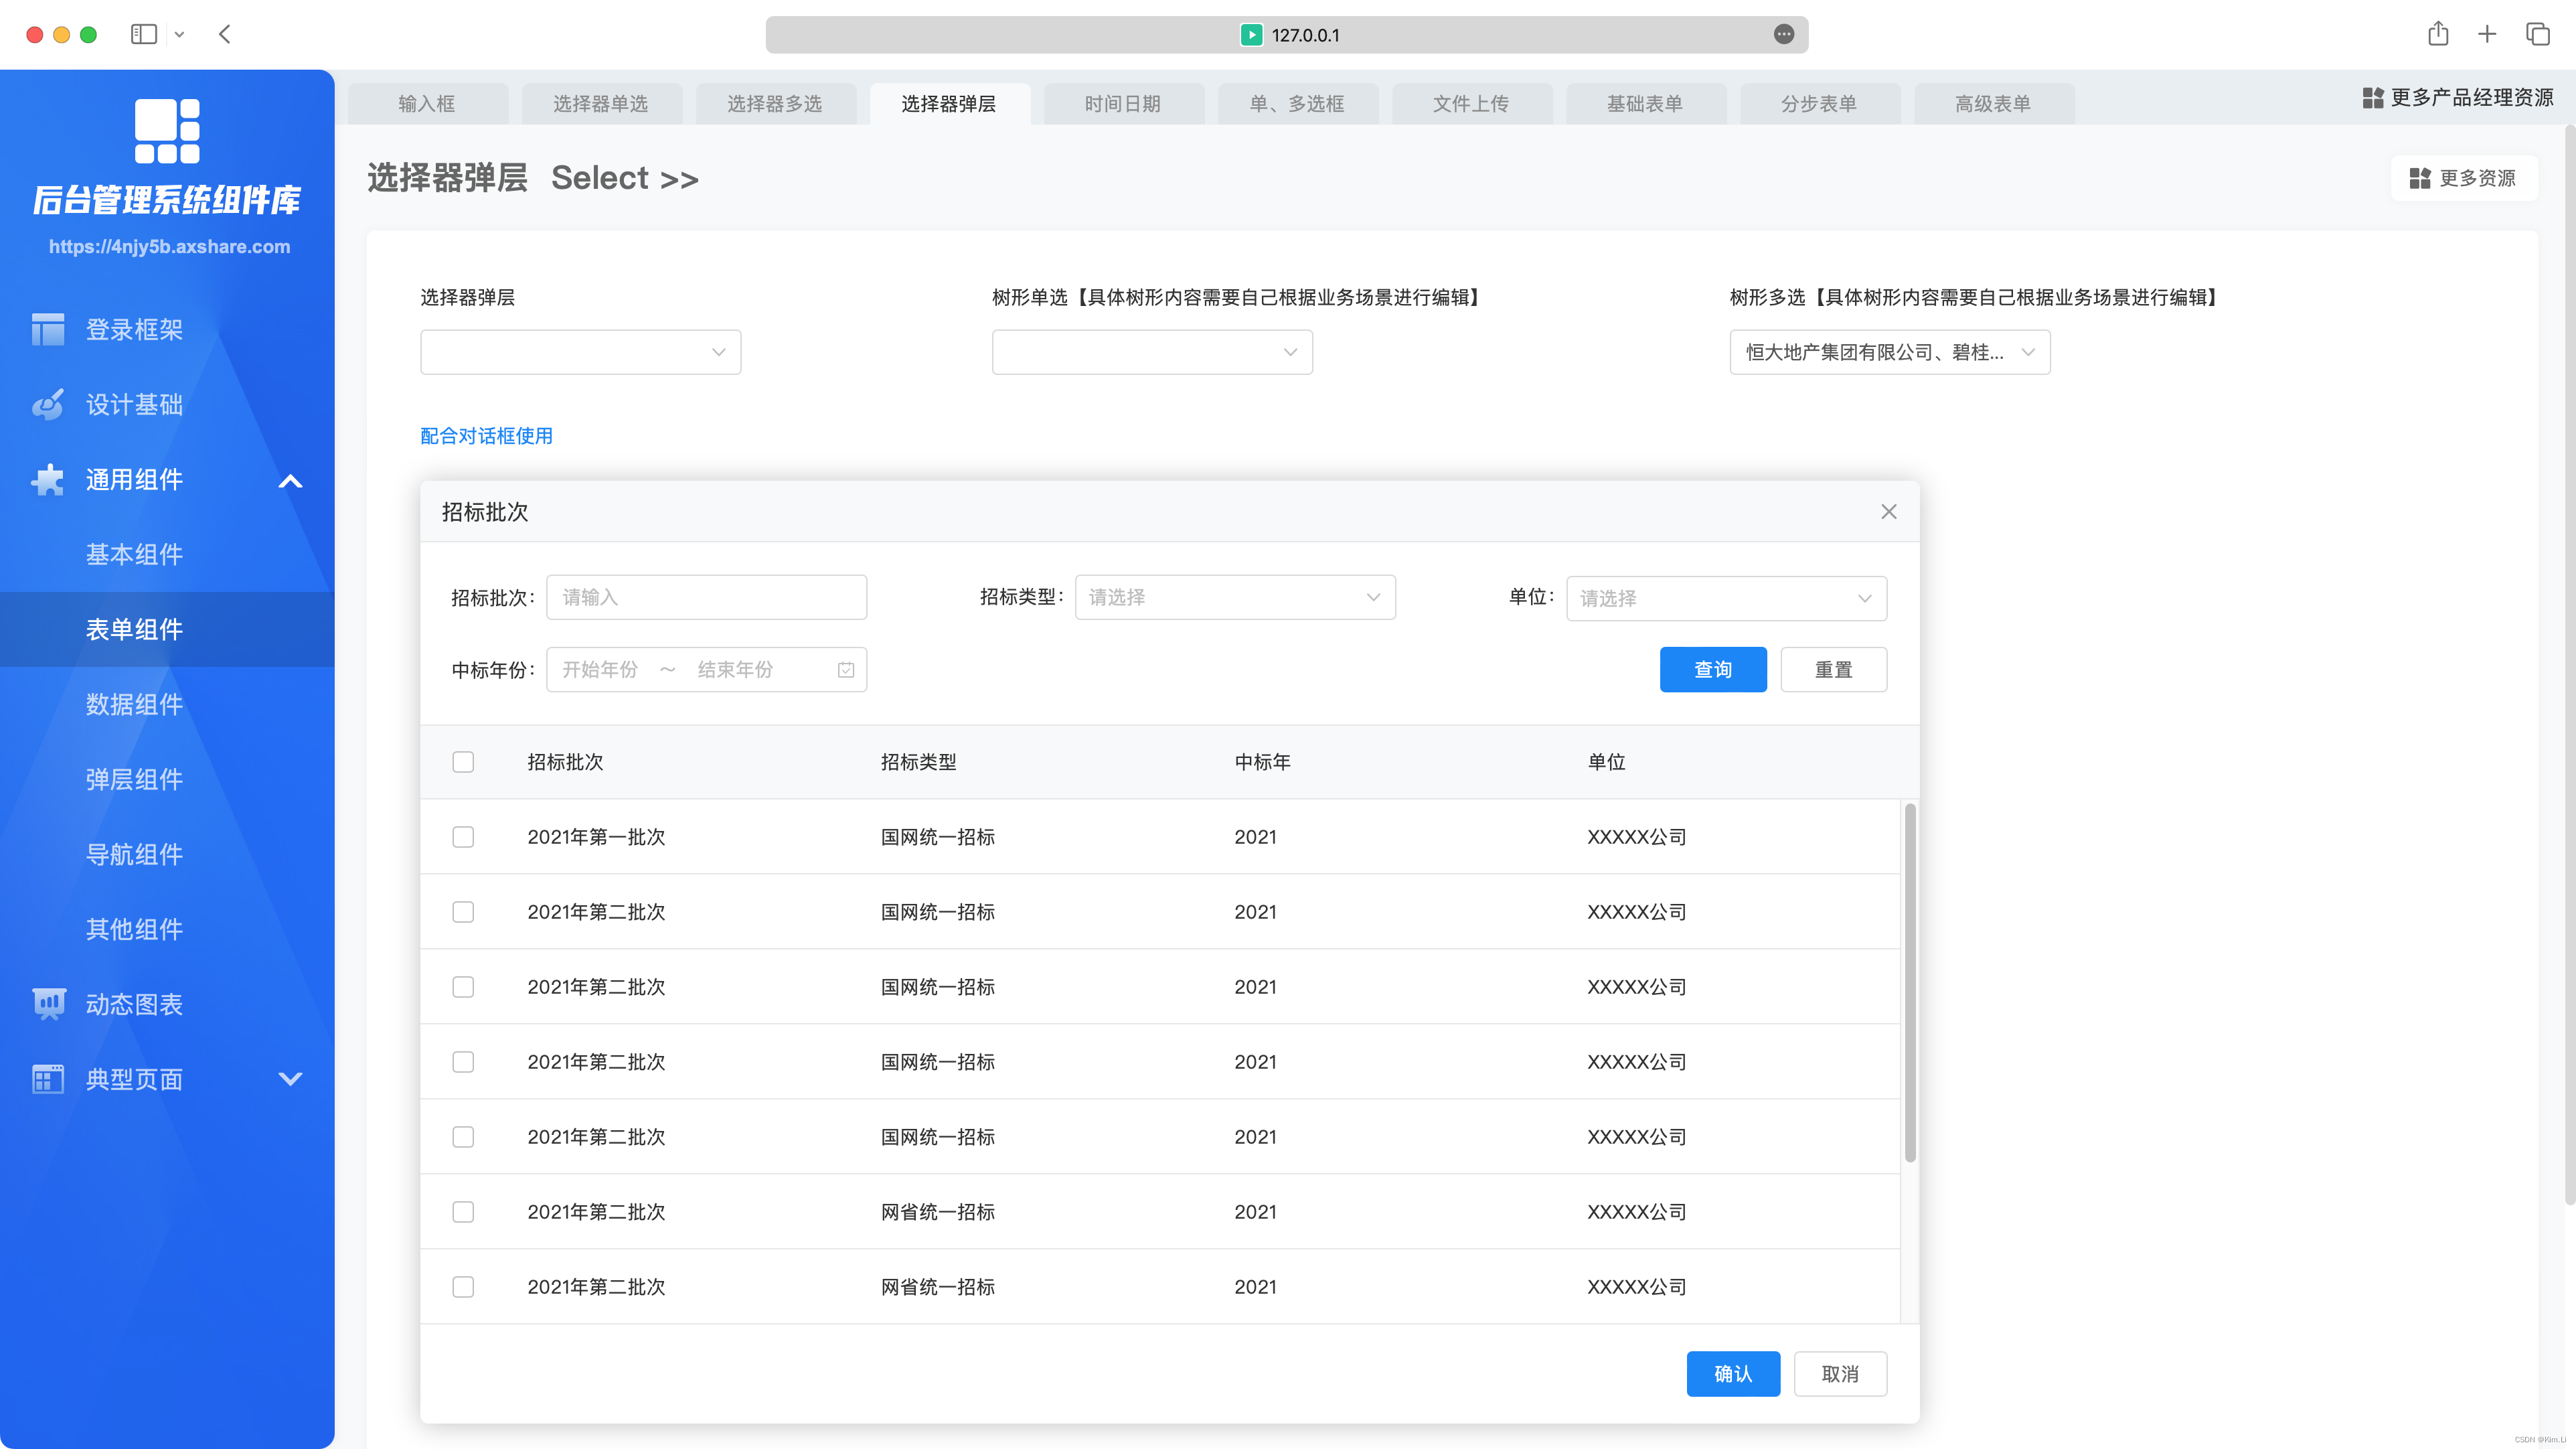Toggle the select-all checkbox in table header
2576x1449 pixels.
463,762
